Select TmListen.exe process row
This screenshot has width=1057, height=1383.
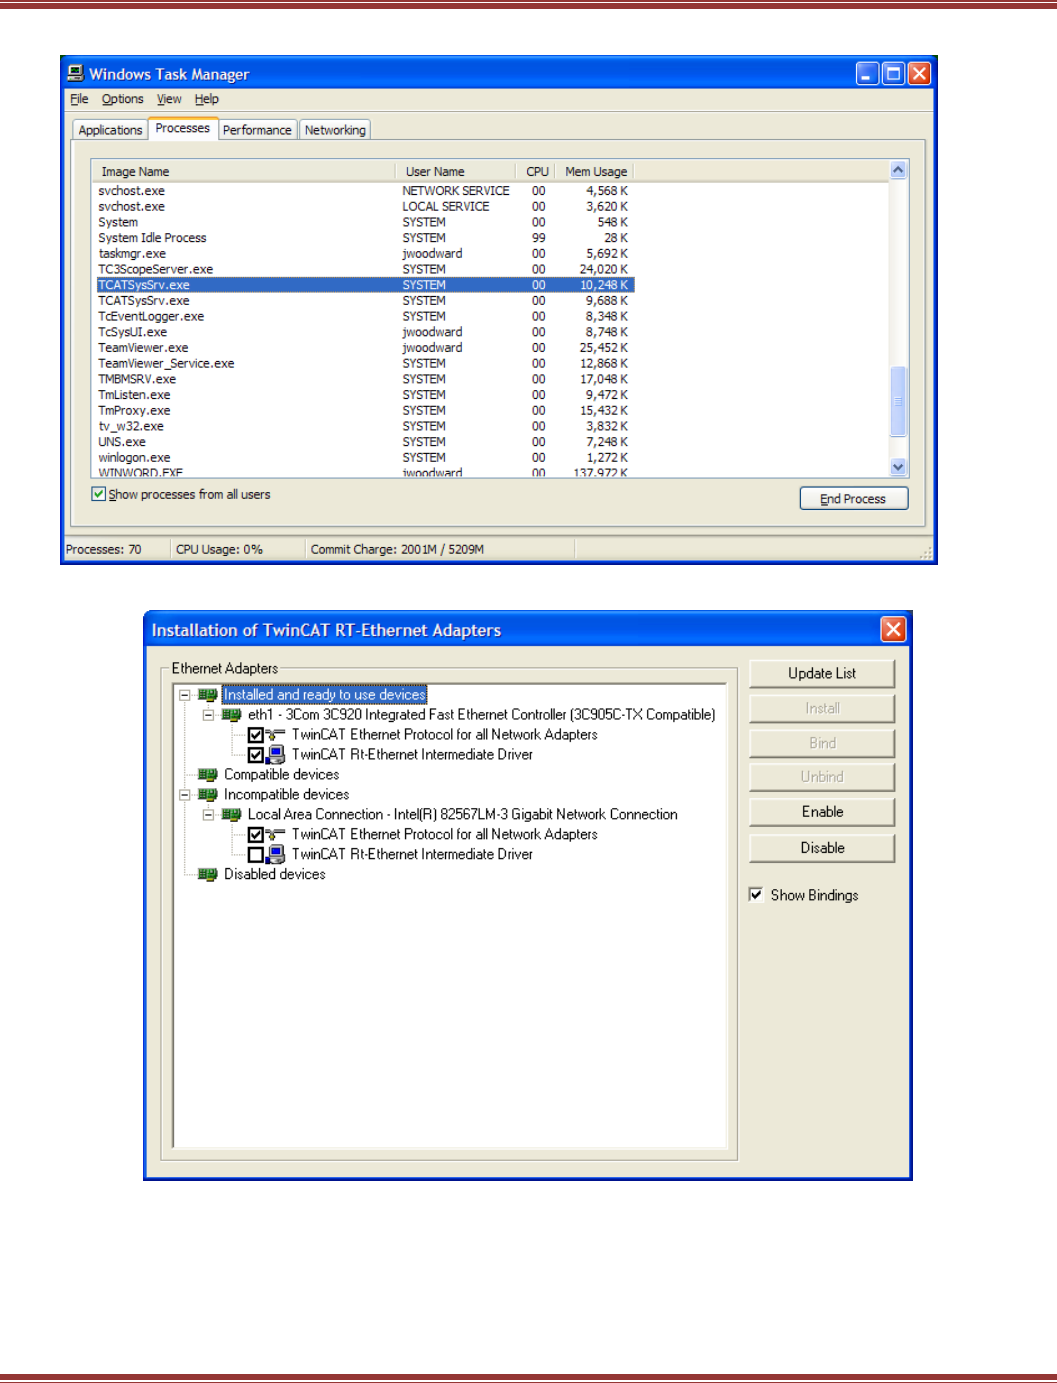click(365, 395)
